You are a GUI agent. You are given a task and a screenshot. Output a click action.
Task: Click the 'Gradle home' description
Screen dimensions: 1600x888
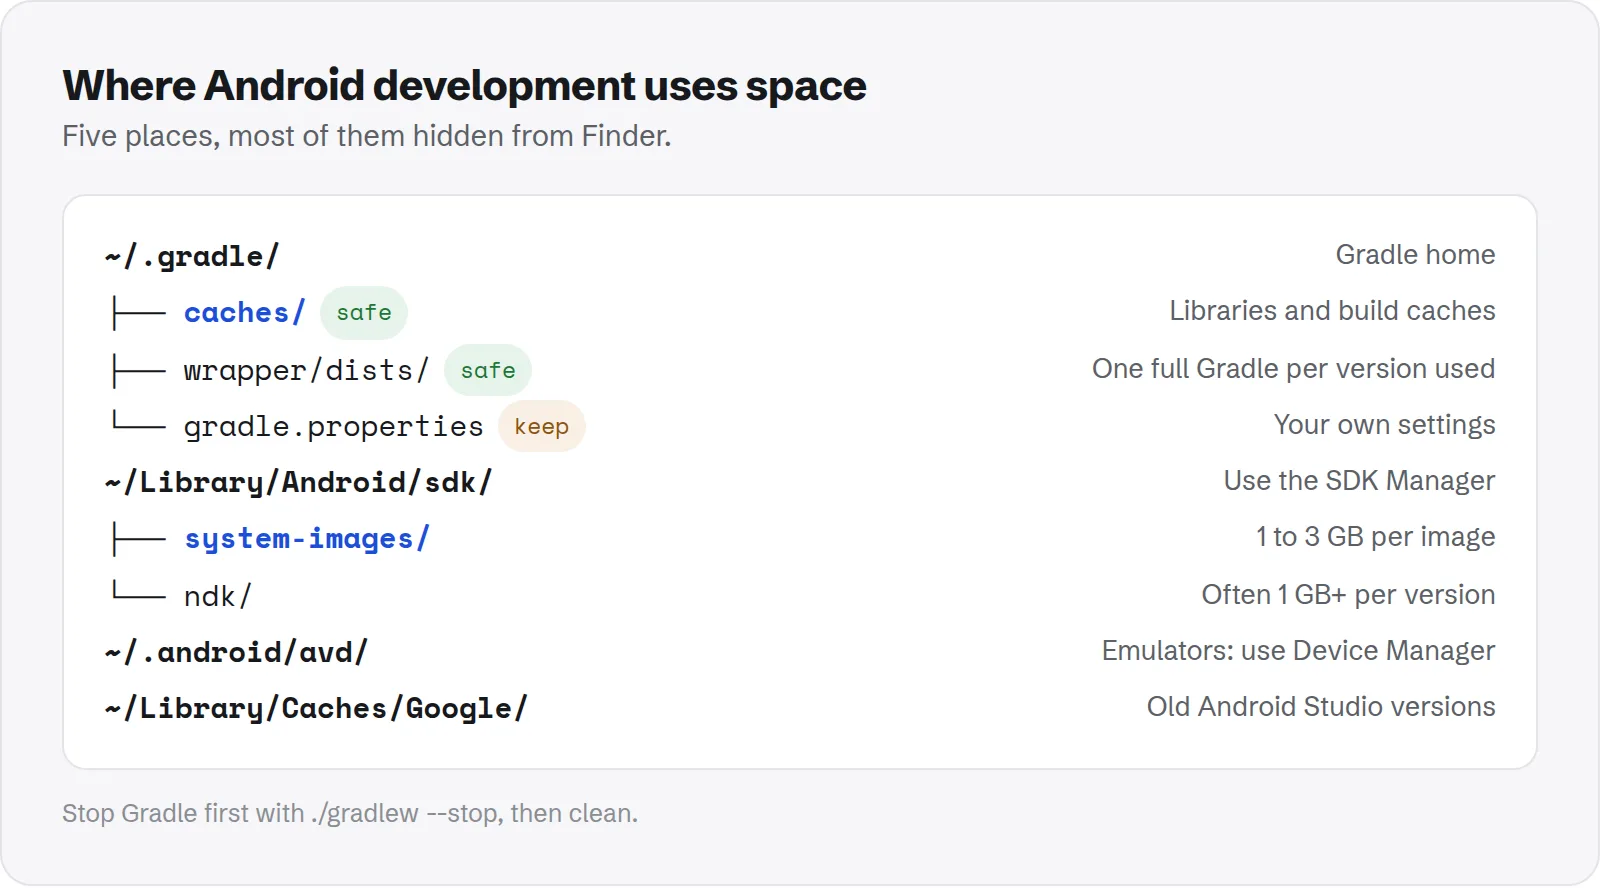point(1415,255)
